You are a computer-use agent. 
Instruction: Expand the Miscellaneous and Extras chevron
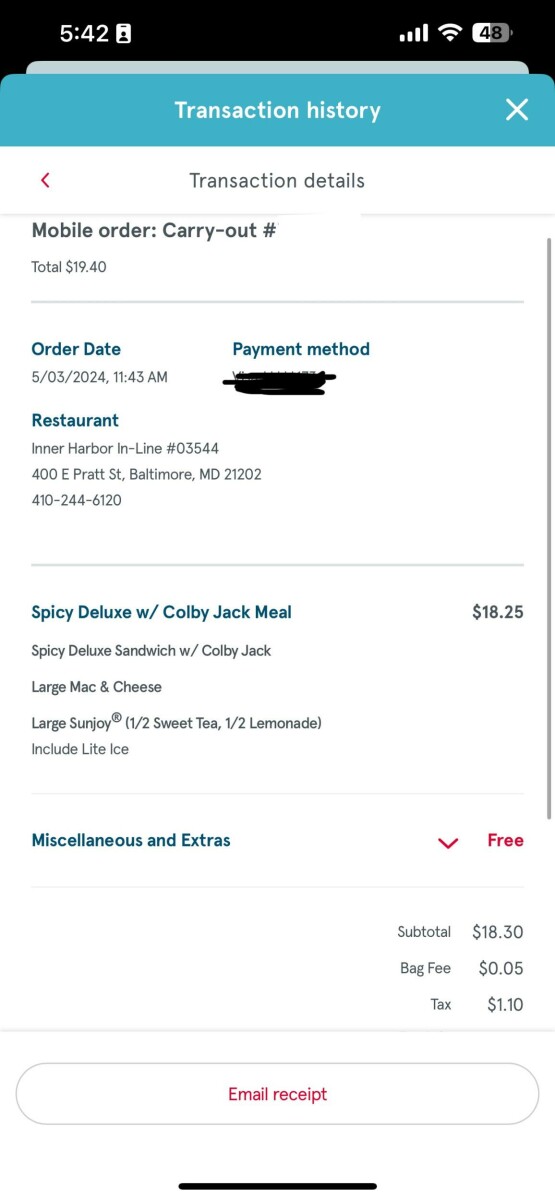tap(448, 842)
